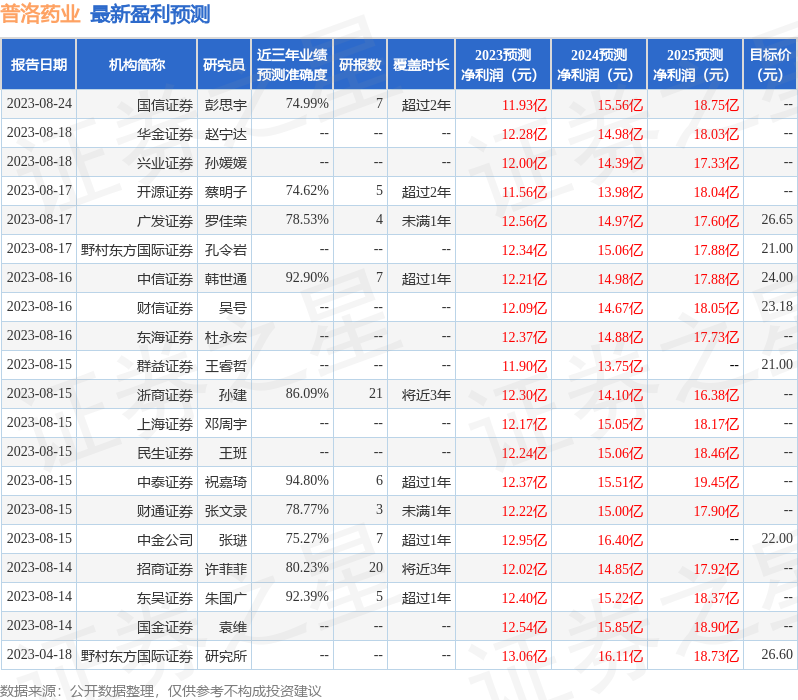Screen dimensions: 798x700
Task: Click analyst name 赵宁达
Action: point(225,134)
